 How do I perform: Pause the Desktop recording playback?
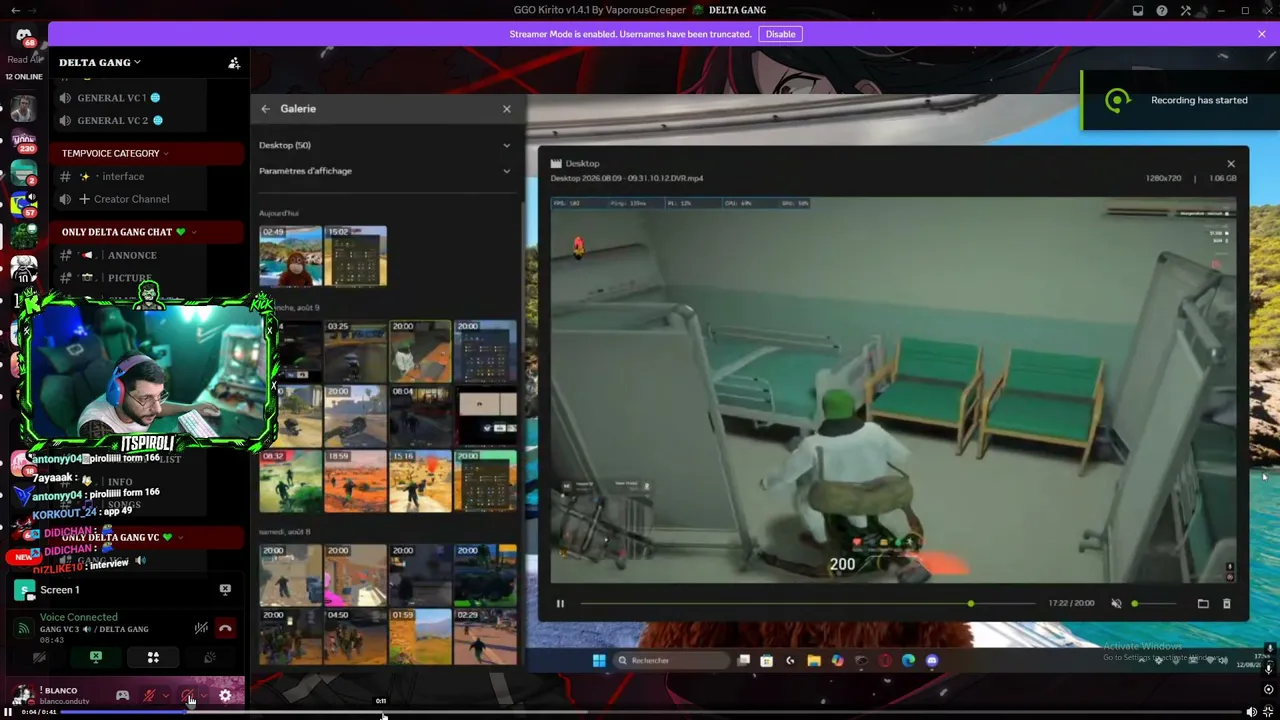560,604
